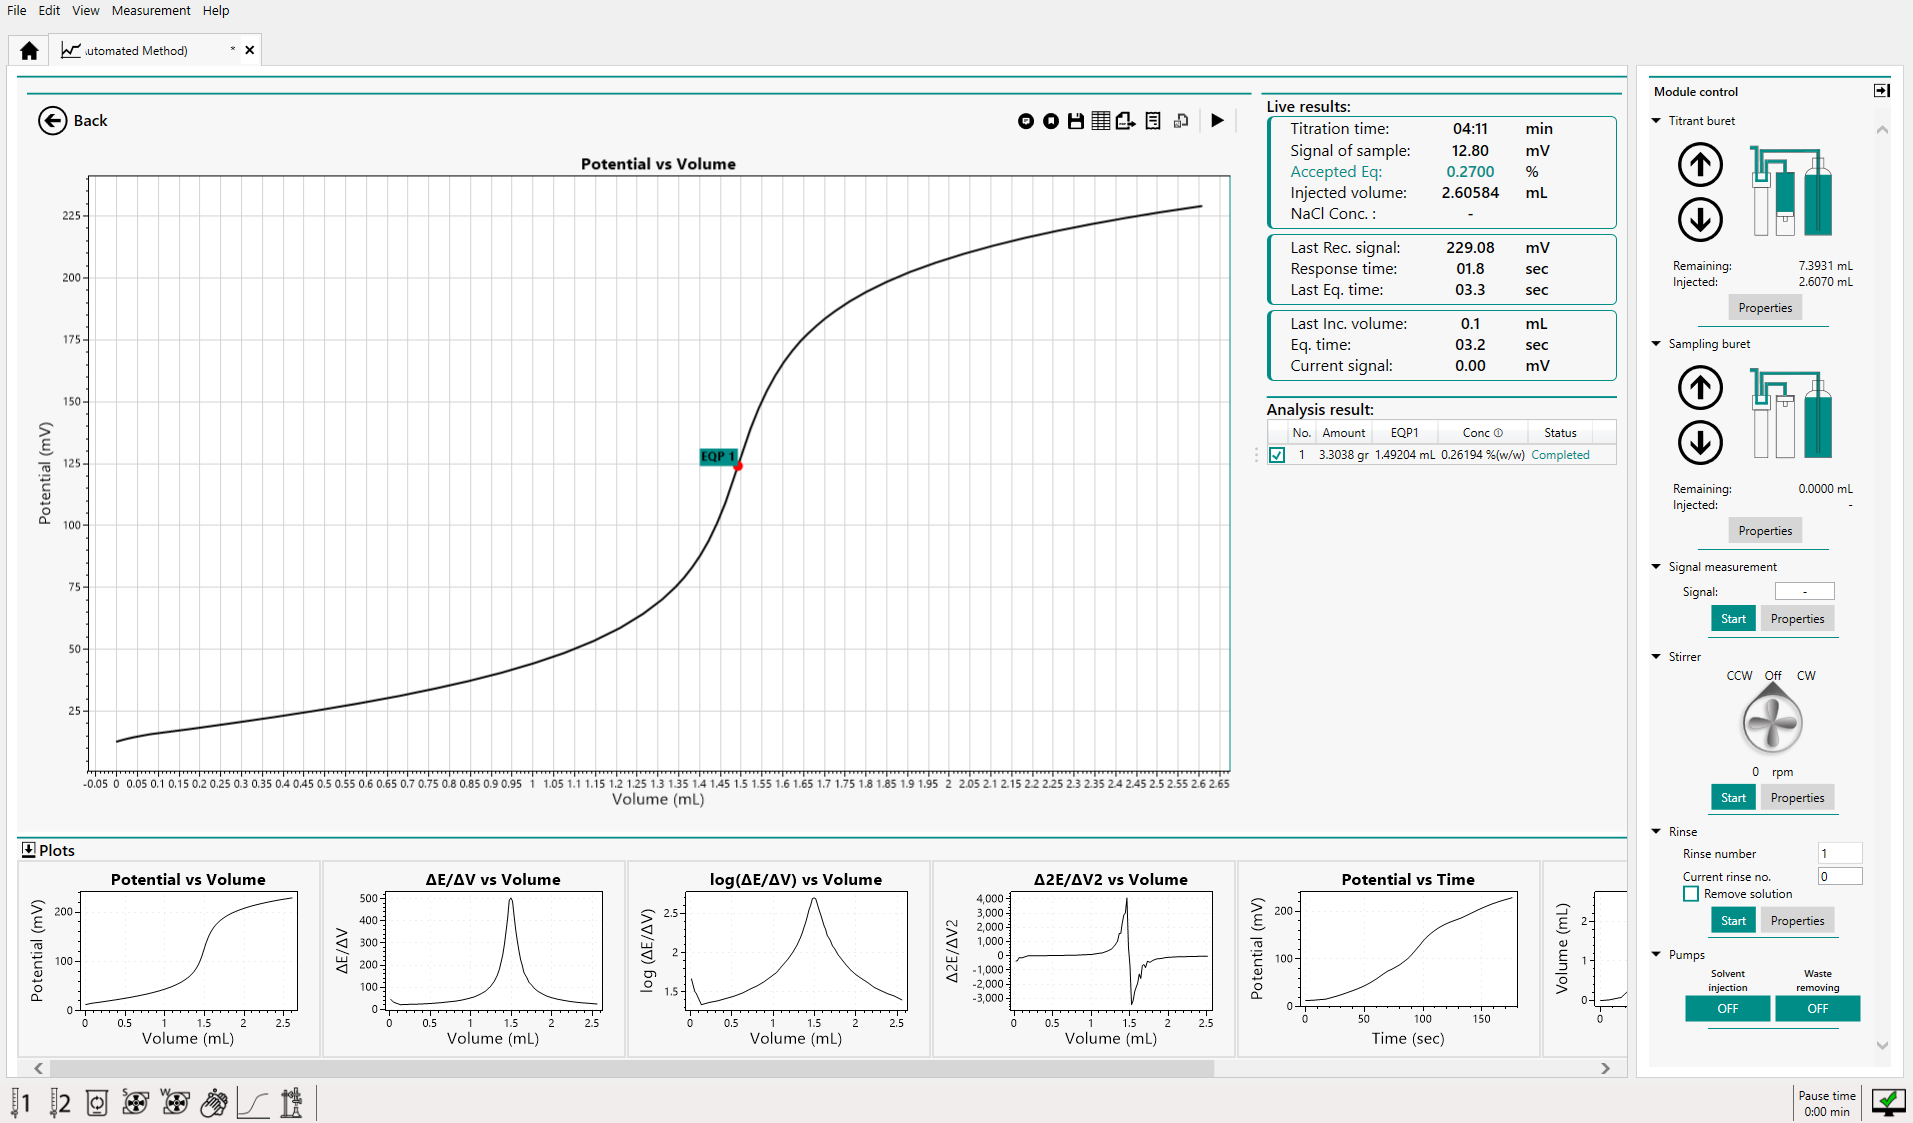Click the titration stand icon

pos(291,1103)
